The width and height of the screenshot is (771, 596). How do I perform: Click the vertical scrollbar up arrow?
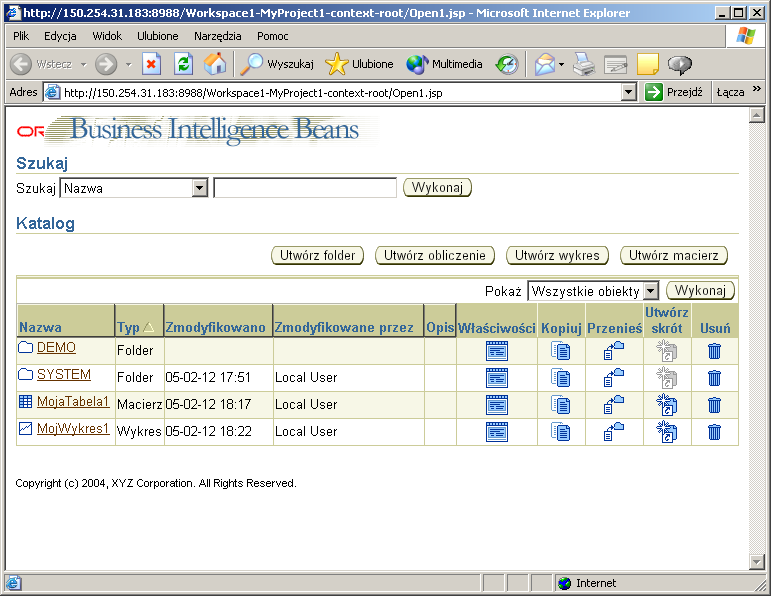(x=756, y=116)
